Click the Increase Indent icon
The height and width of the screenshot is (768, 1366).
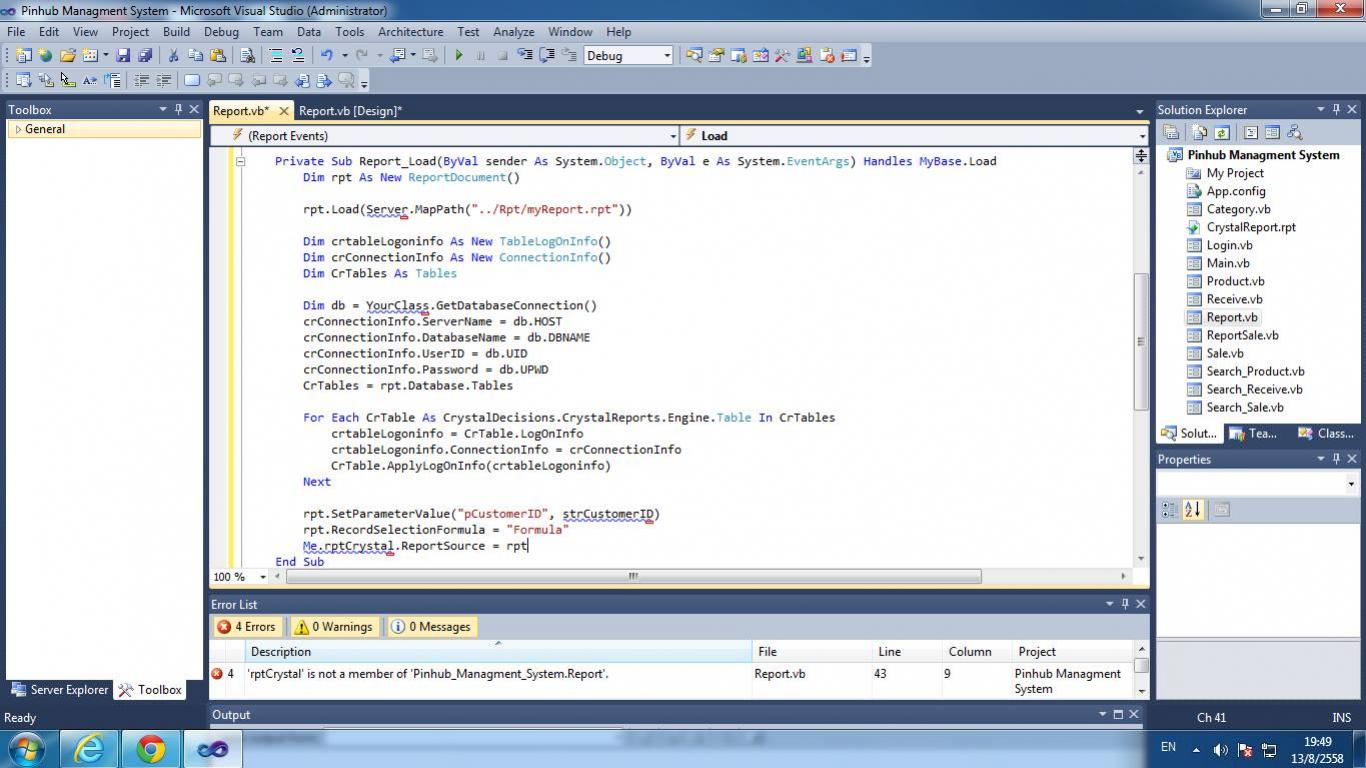164,81
